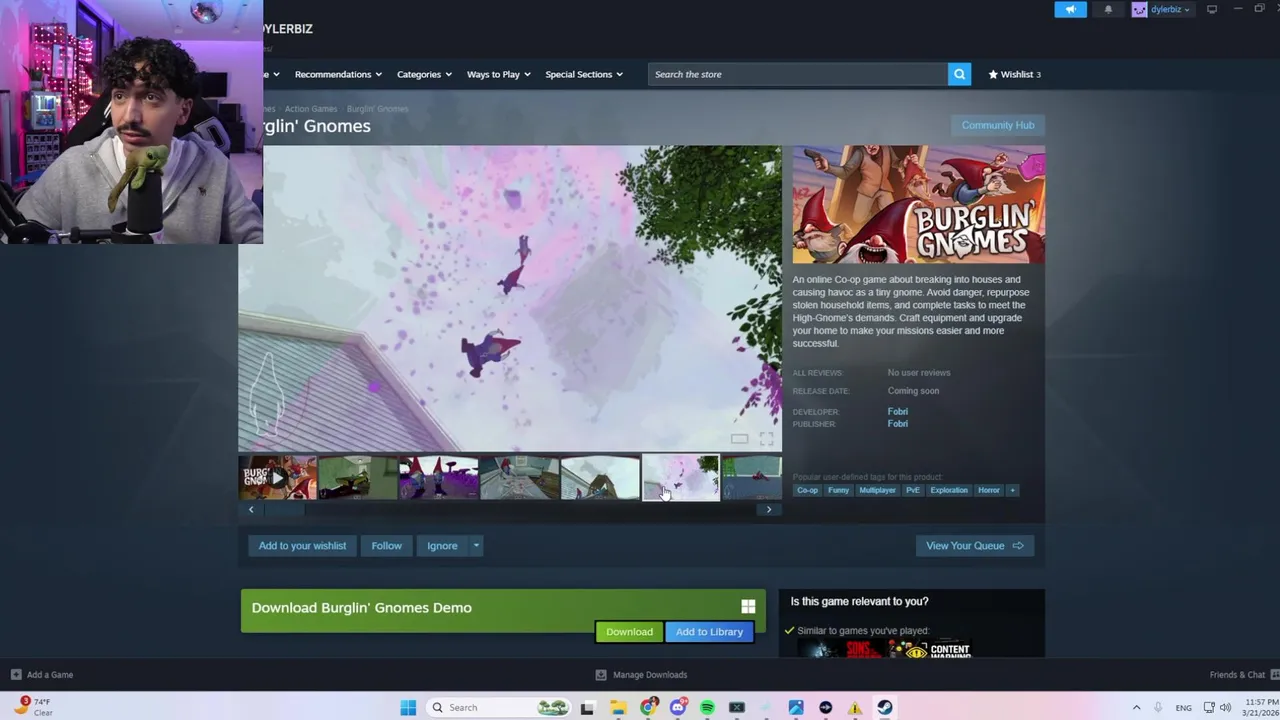1280x720 pixels.
Task: Click View Your Queue
Action: coord(974,546)
